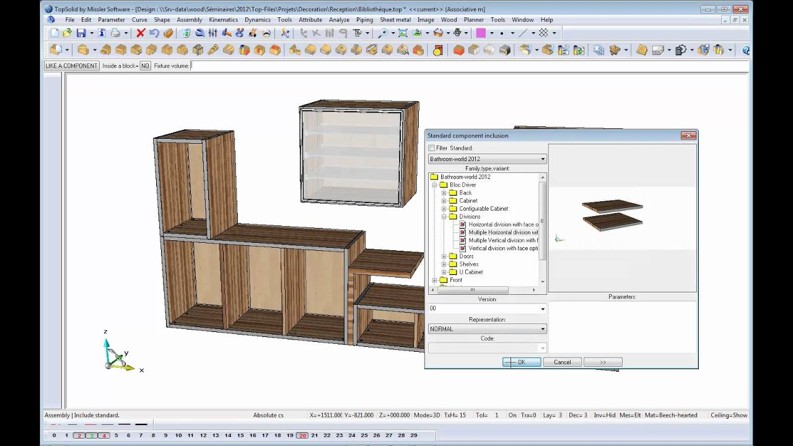Expand the Doors folder node

pyautogui.click(x=444, y=256)
